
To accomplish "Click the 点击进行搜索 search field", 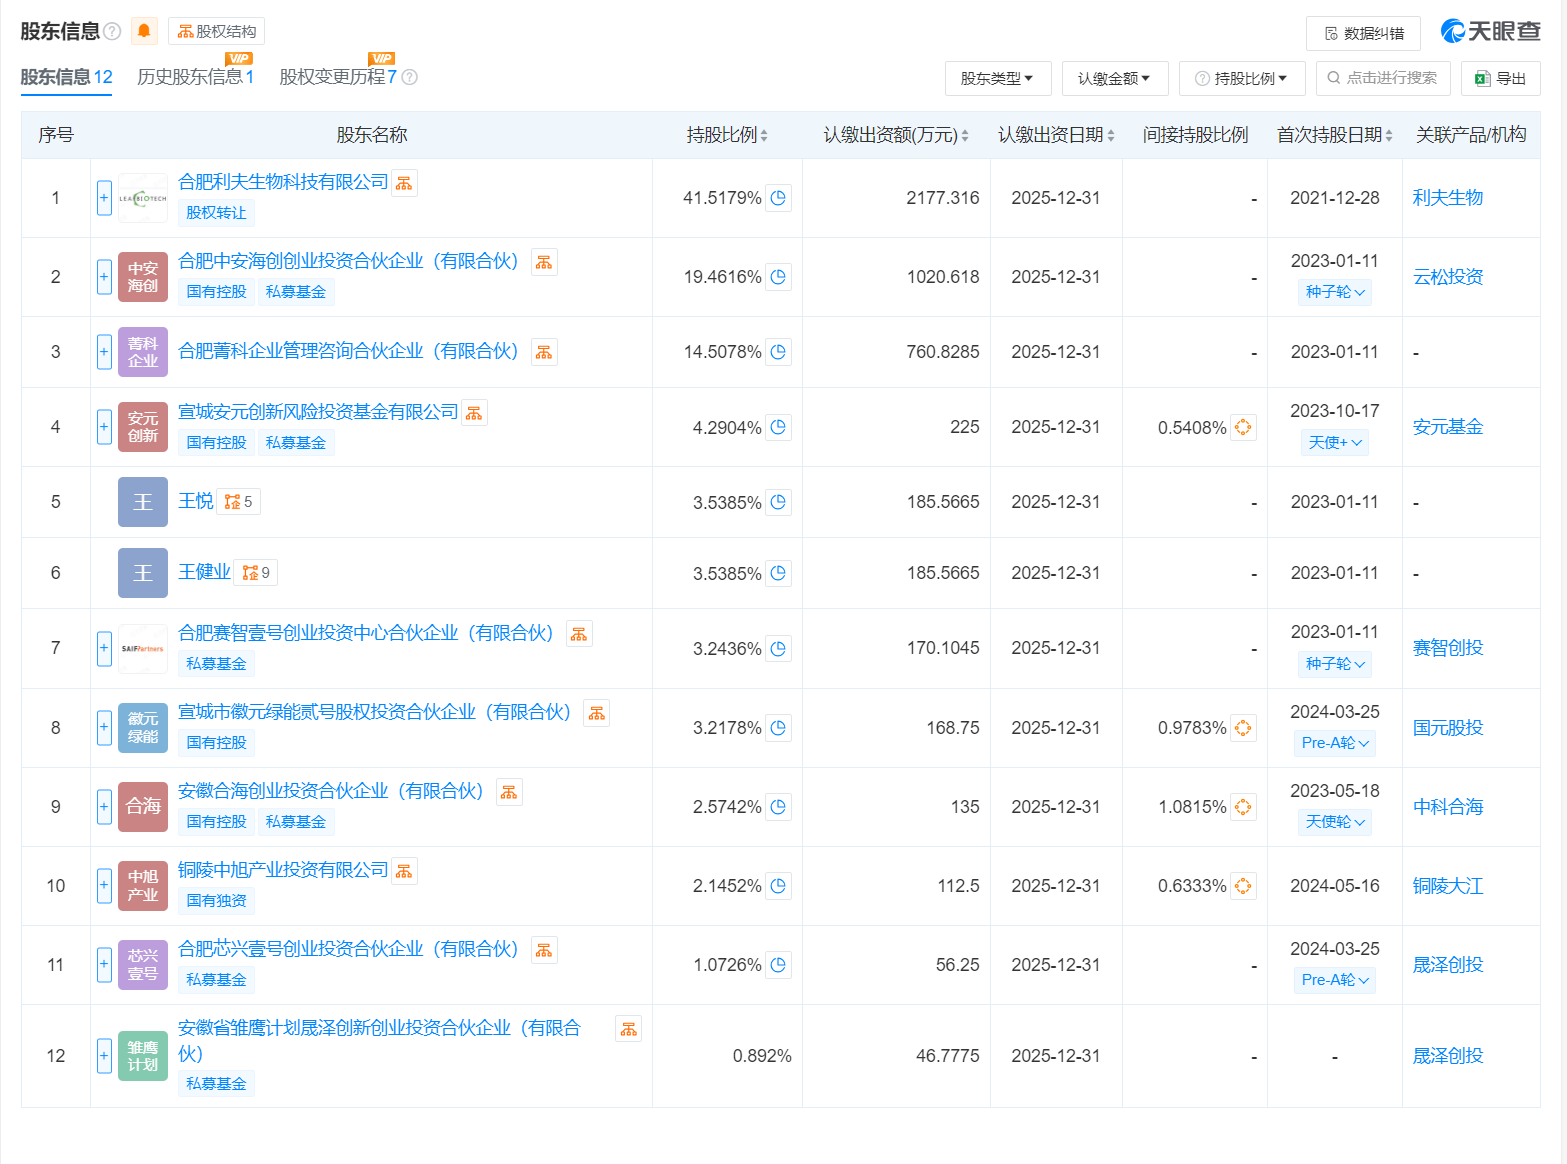I will coord(1382,78).
